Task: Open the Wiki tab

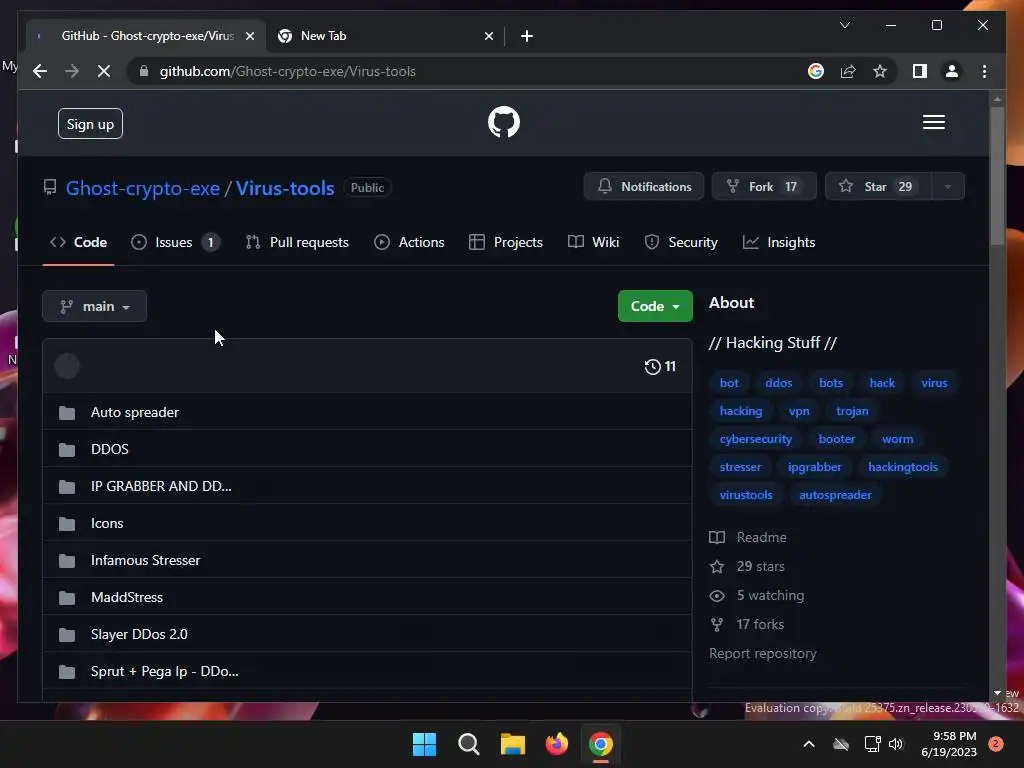Action: click(x=593, y=242)
